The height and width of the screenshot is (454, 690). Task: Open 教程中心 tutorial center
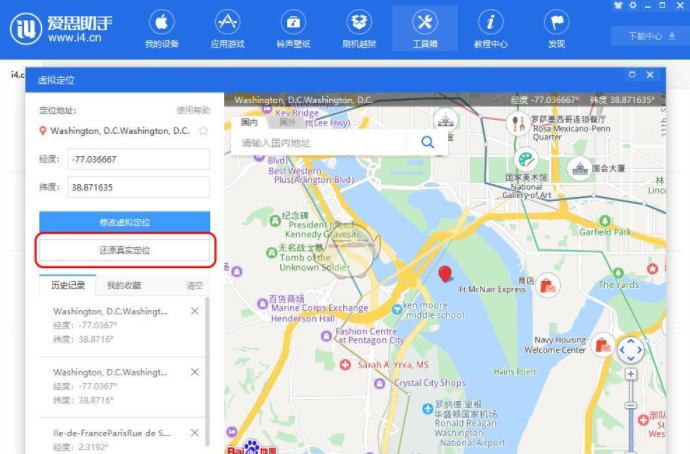(x=490, y=29)
